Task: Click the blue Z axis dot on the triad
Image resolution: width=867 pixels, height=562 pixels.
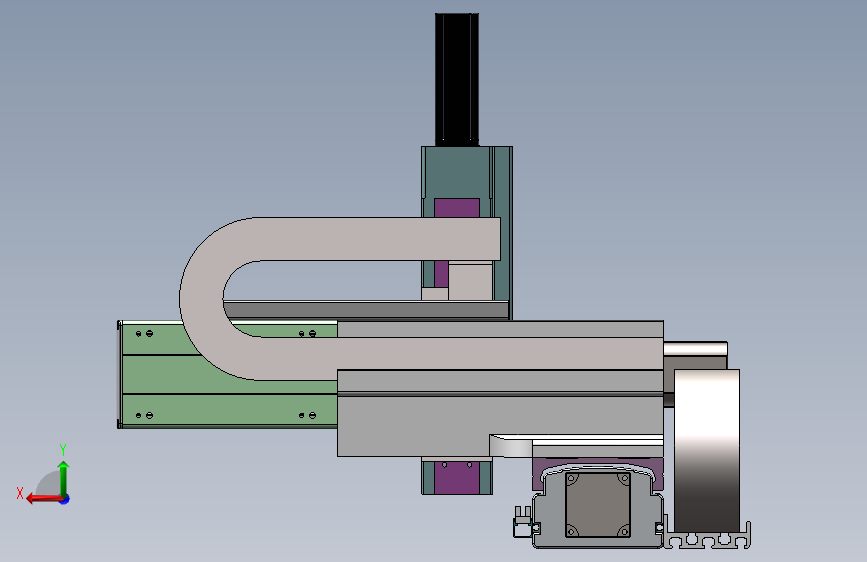Action: [65, 499]
